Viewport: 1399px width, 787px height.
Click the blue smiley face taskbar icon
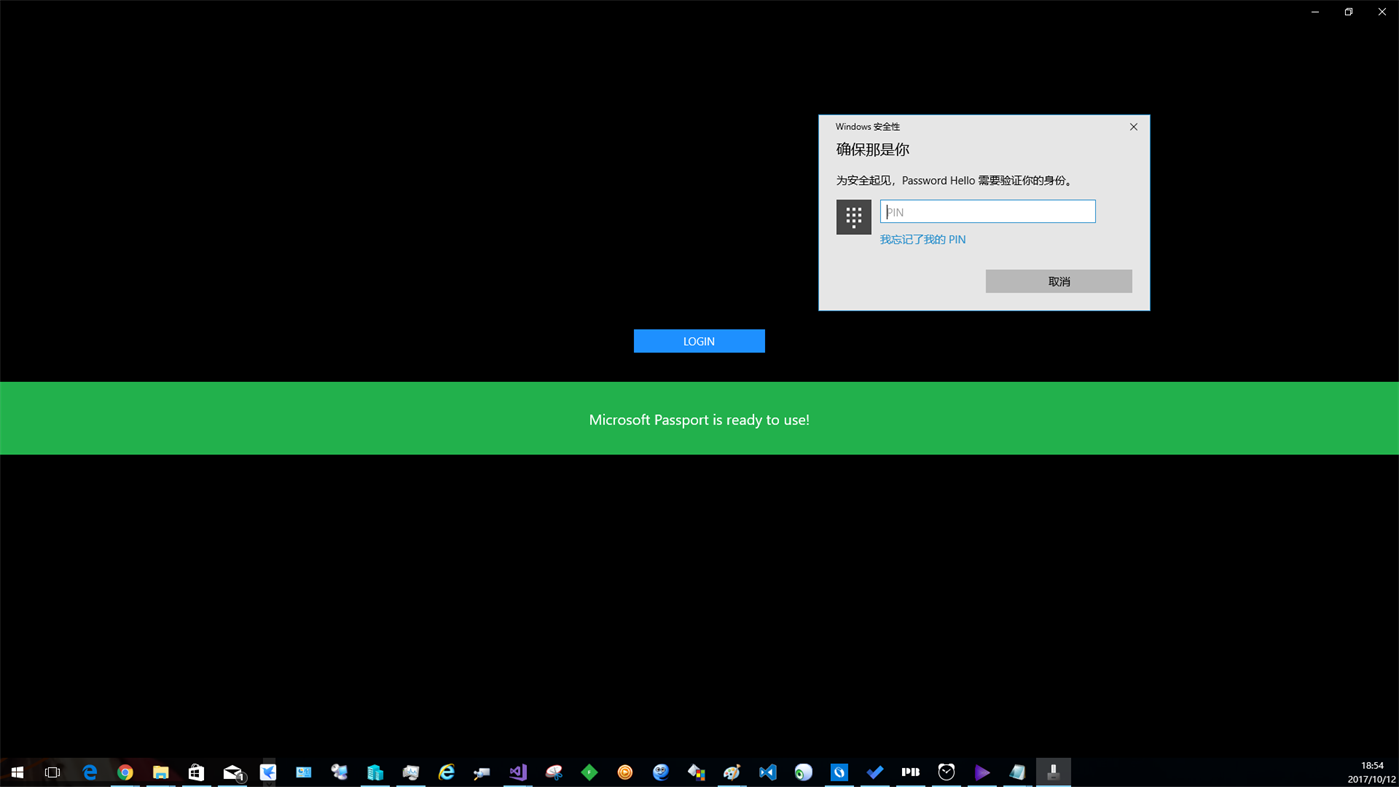661,772
